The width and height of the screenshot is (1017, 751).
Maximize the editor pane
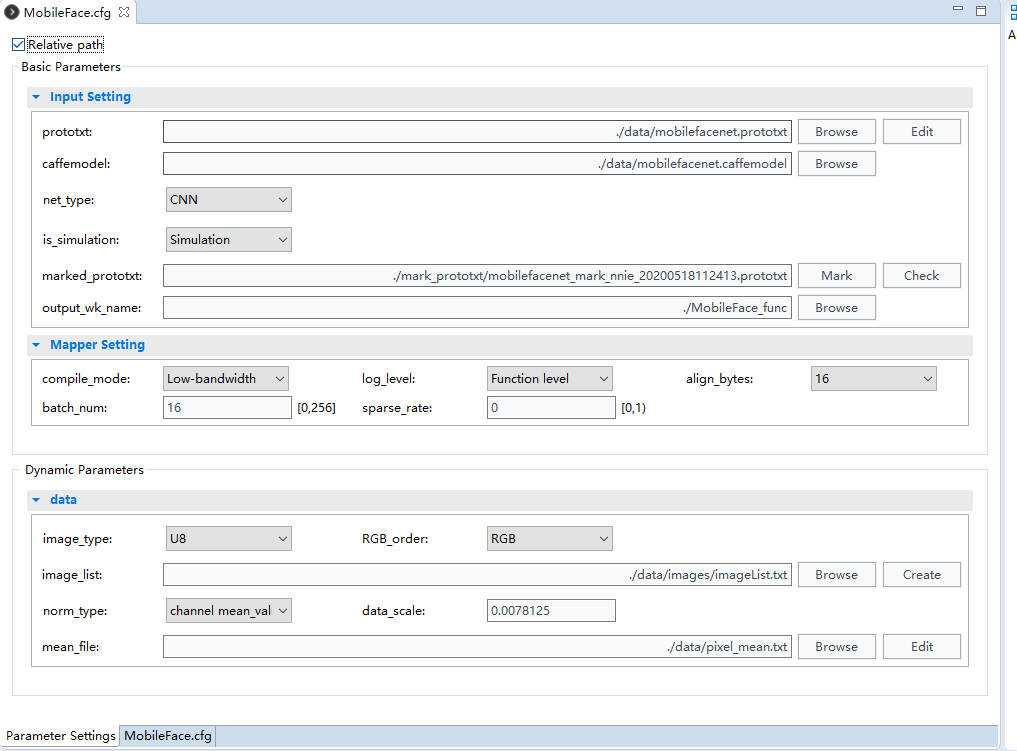click(981, 11)
